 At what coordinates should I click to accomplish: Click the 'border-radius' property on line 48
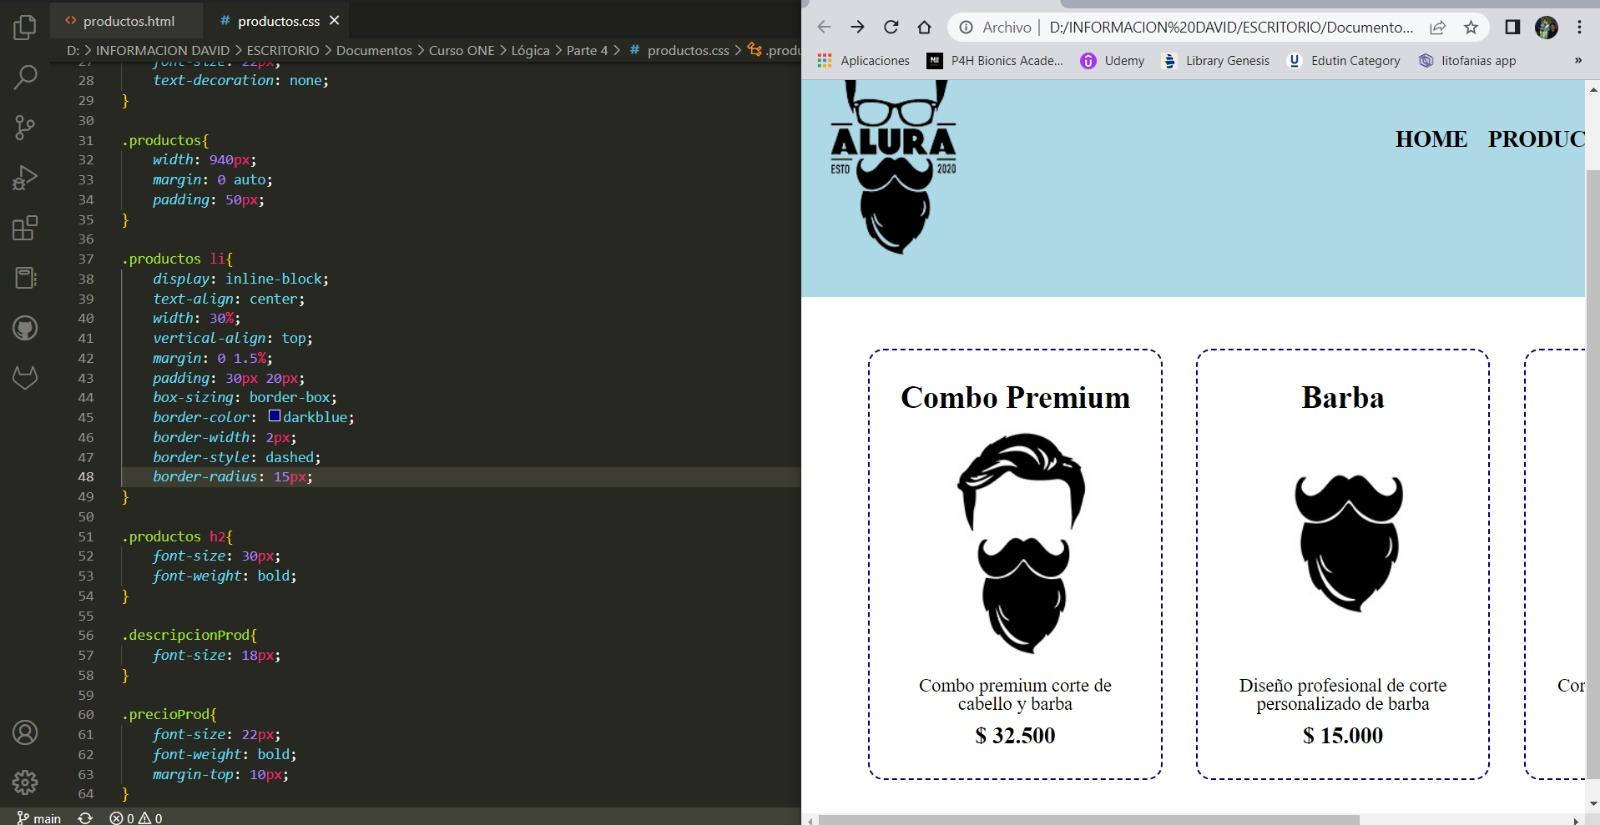pos(205,477)
